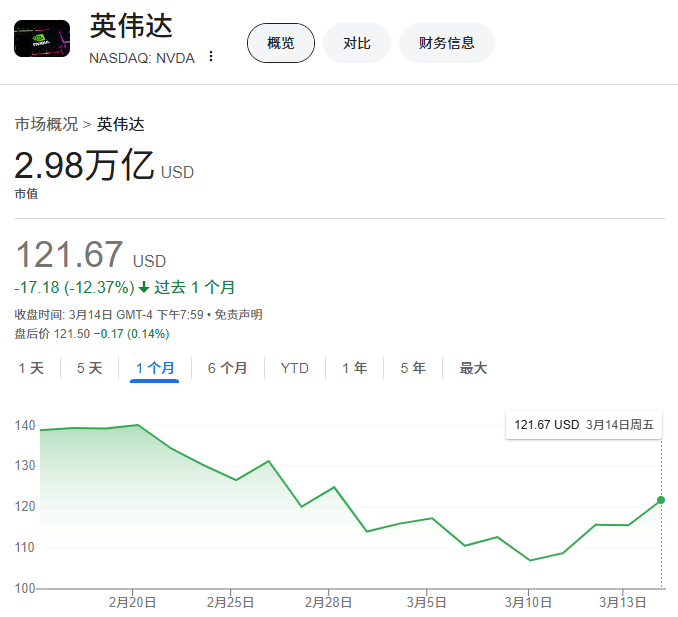Click the 收盘时间 3月14日 timestamp text
This screenshot has width=678, height=617.
pos(109,314)
